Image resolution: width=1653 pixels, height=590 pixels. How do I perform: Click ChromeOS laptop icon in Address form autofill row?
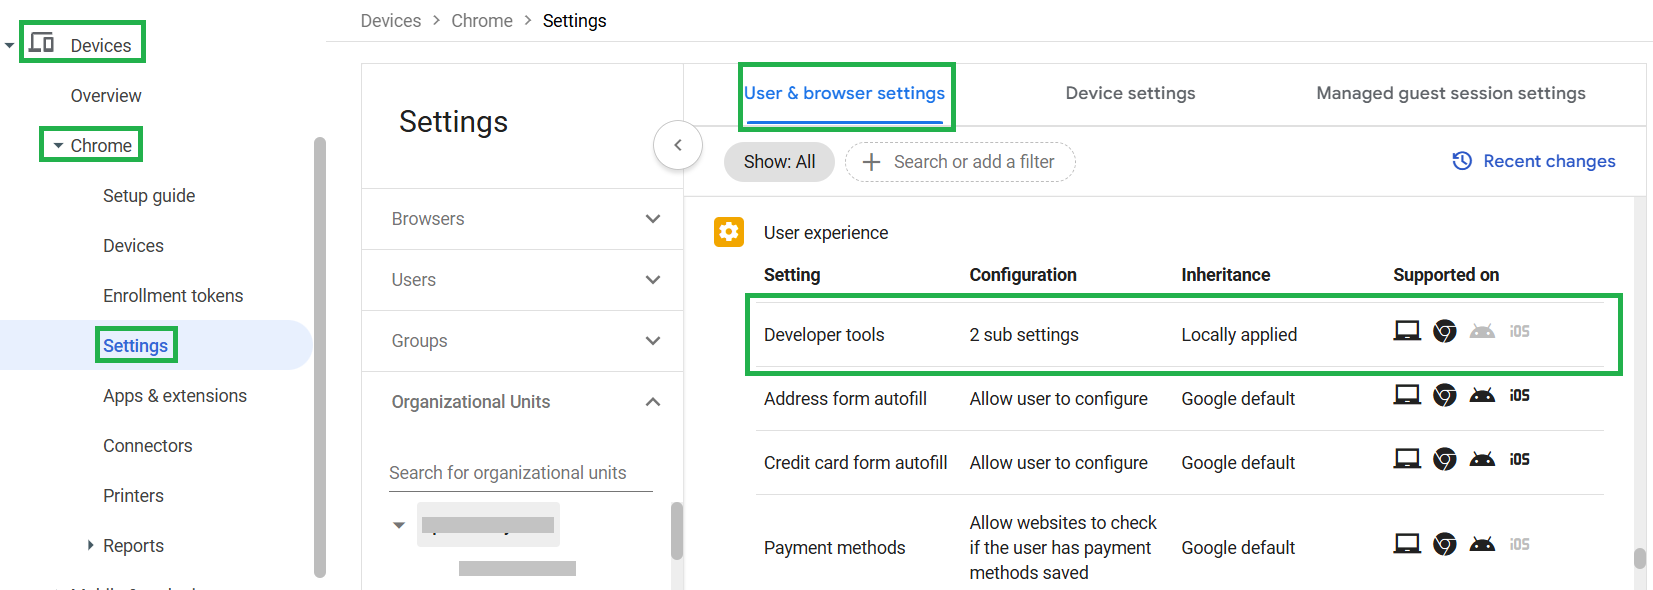(x=1407, y=395)
